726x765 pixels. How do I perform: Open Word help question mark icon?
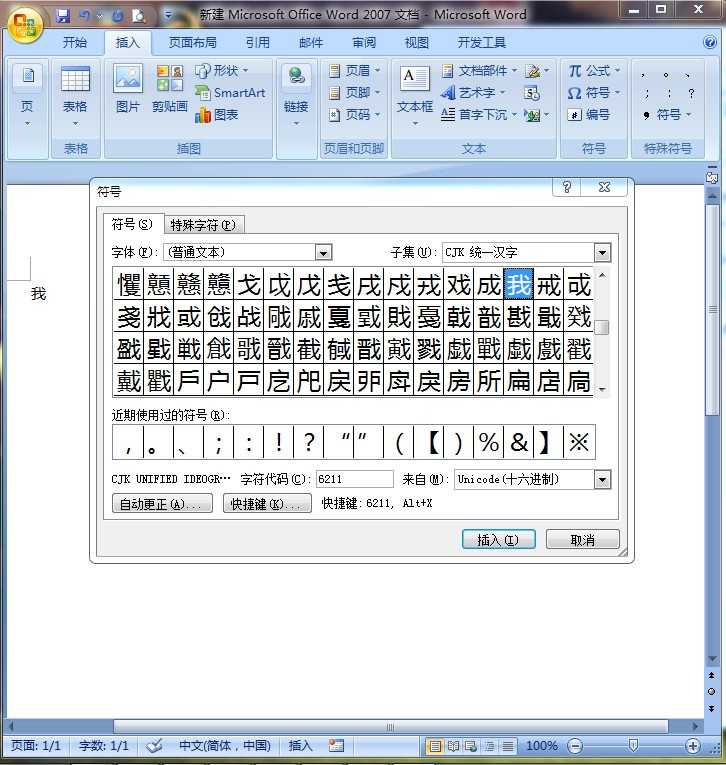[710, 42]
